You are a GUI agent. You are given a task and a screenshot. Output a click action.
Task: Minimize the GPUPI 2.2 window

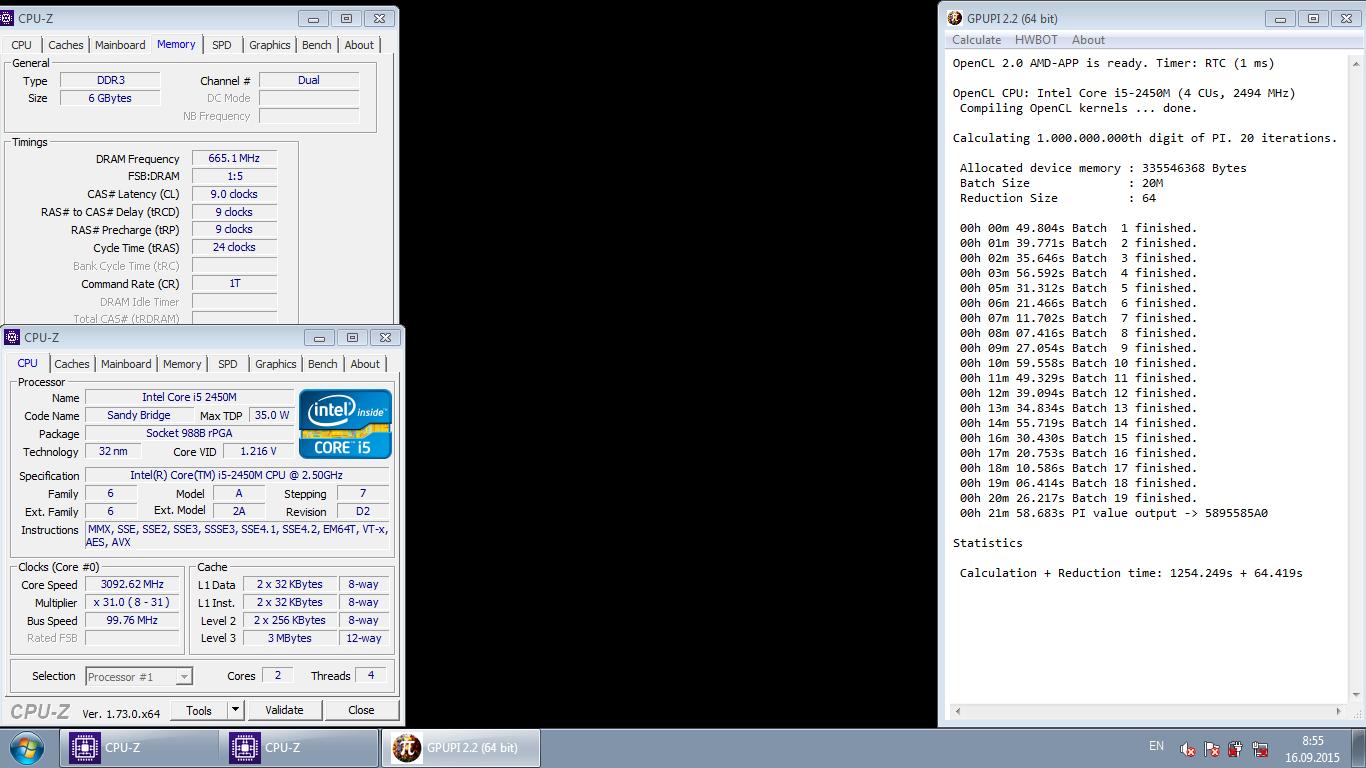click(x=1279, y=18)
